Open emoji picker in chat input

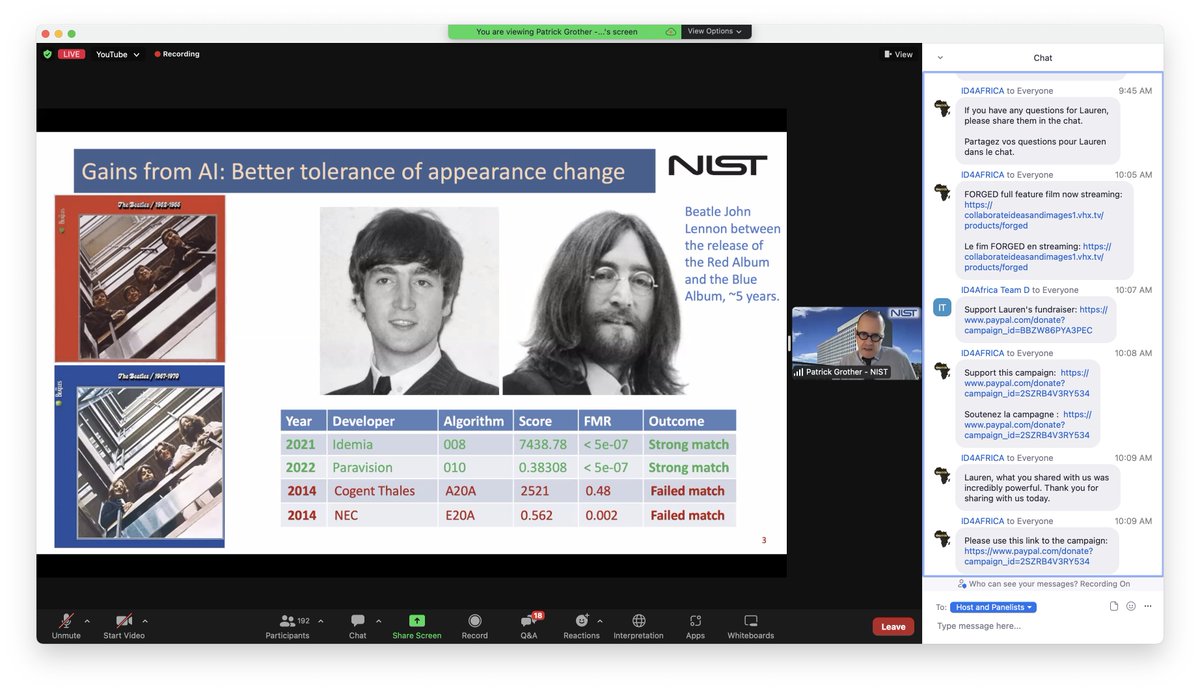pyautogui.click(x=1131, y=606)
